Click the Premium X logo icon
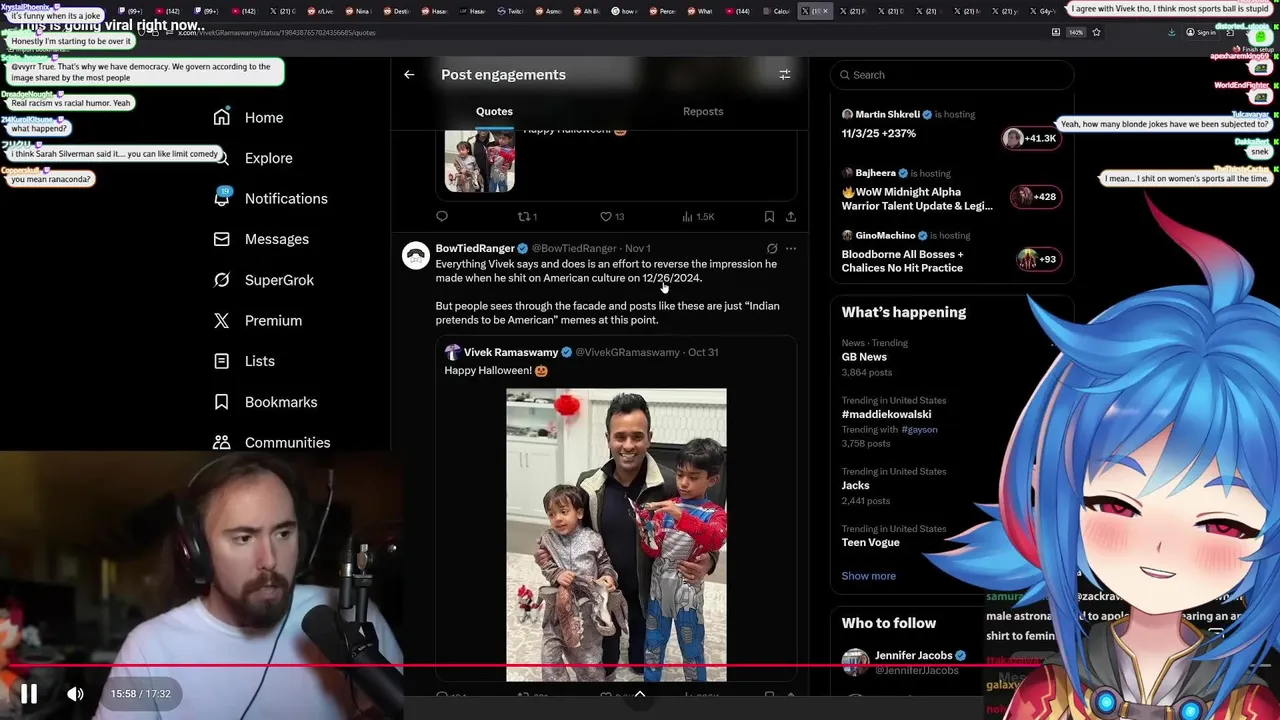The height and width of the screenshot is (720, 1280). (222, 320)
